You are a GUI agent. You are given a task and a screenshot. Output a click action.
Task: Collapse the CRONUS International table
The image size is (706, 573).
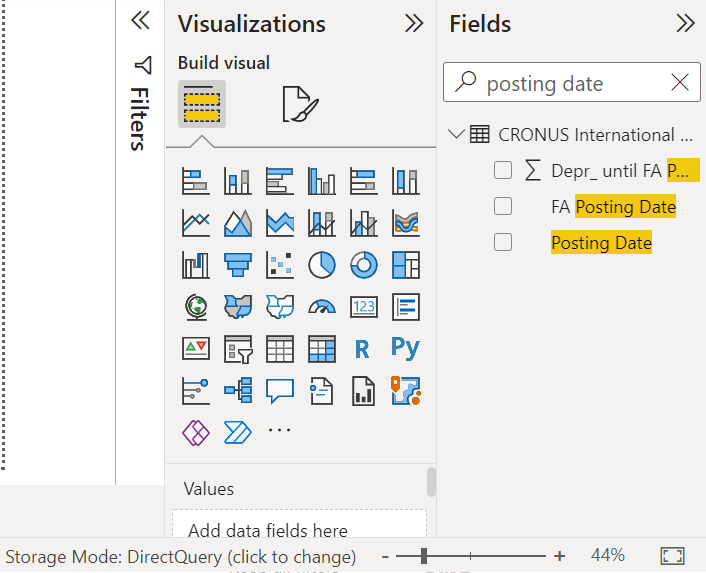[458, 134]
